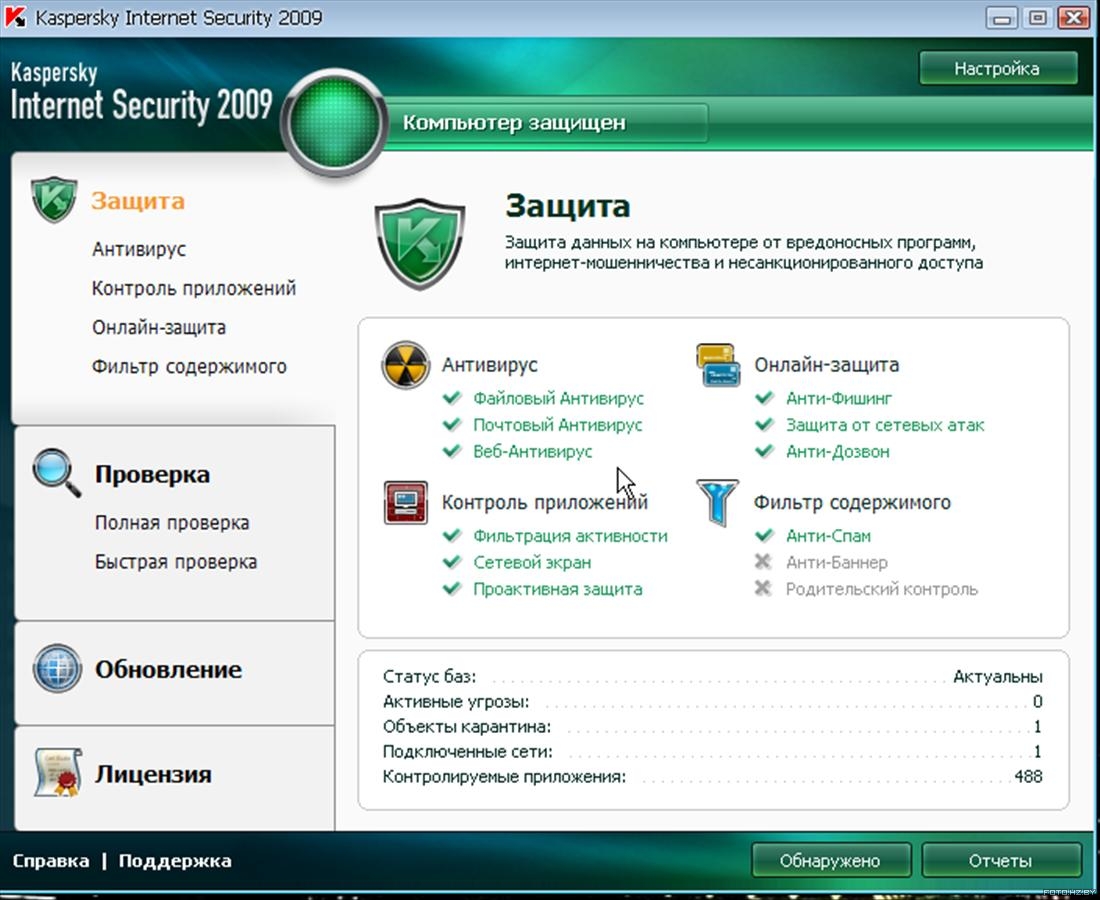Click the Контроль приложений group heading in main panel
This screenshot has width=1100, height=900.
pyautogui.click(x=544, y=502)
